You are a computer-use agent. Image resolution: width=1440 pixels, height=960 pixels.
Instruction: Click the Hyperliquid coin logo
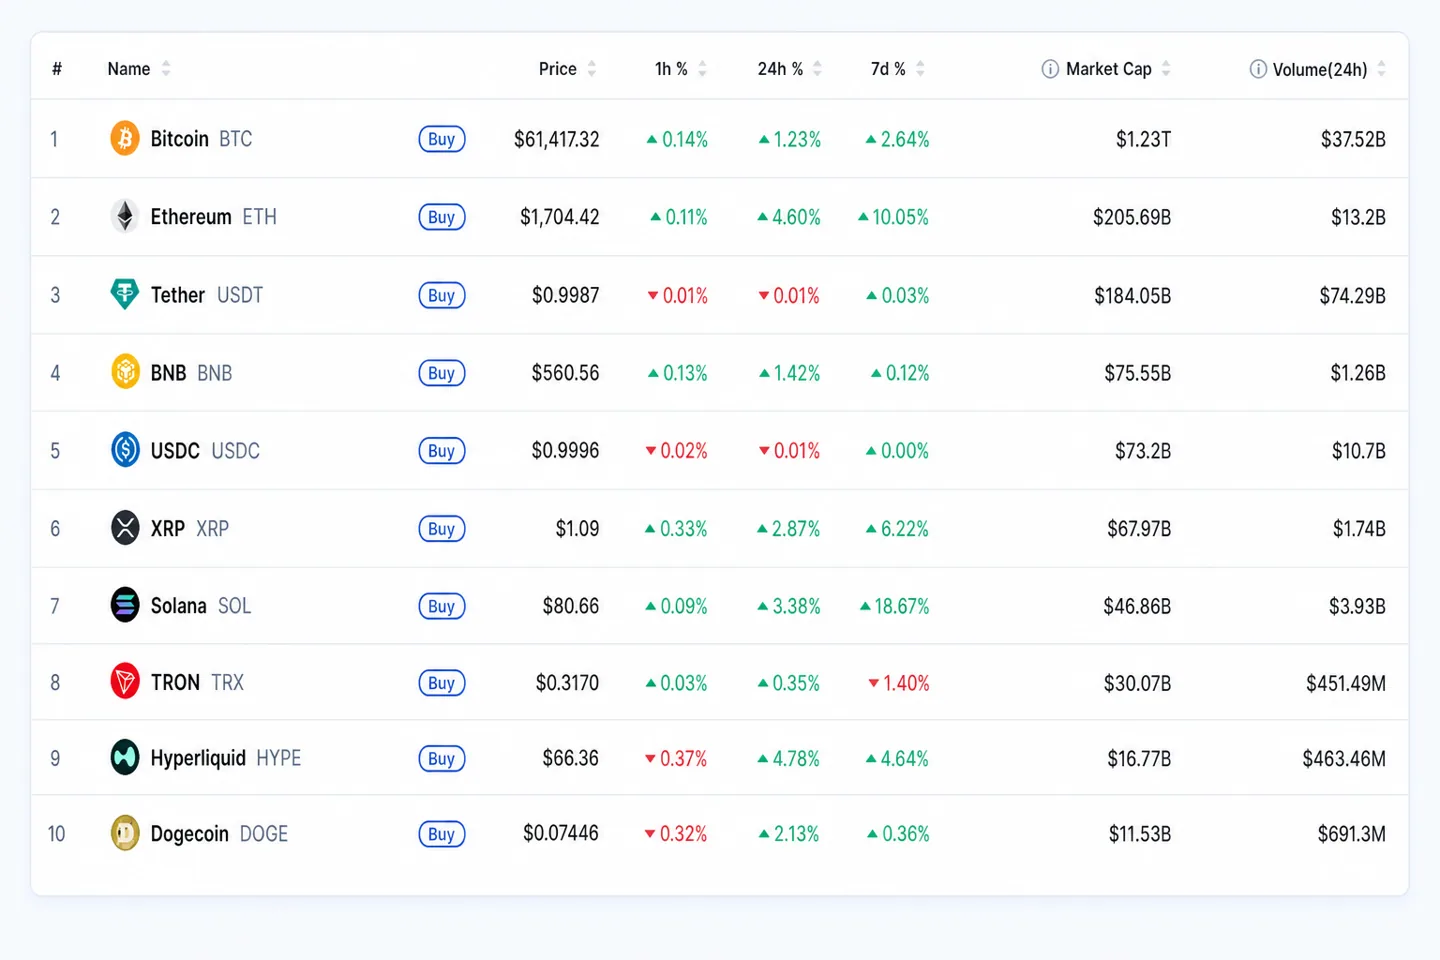coord(125,758)
